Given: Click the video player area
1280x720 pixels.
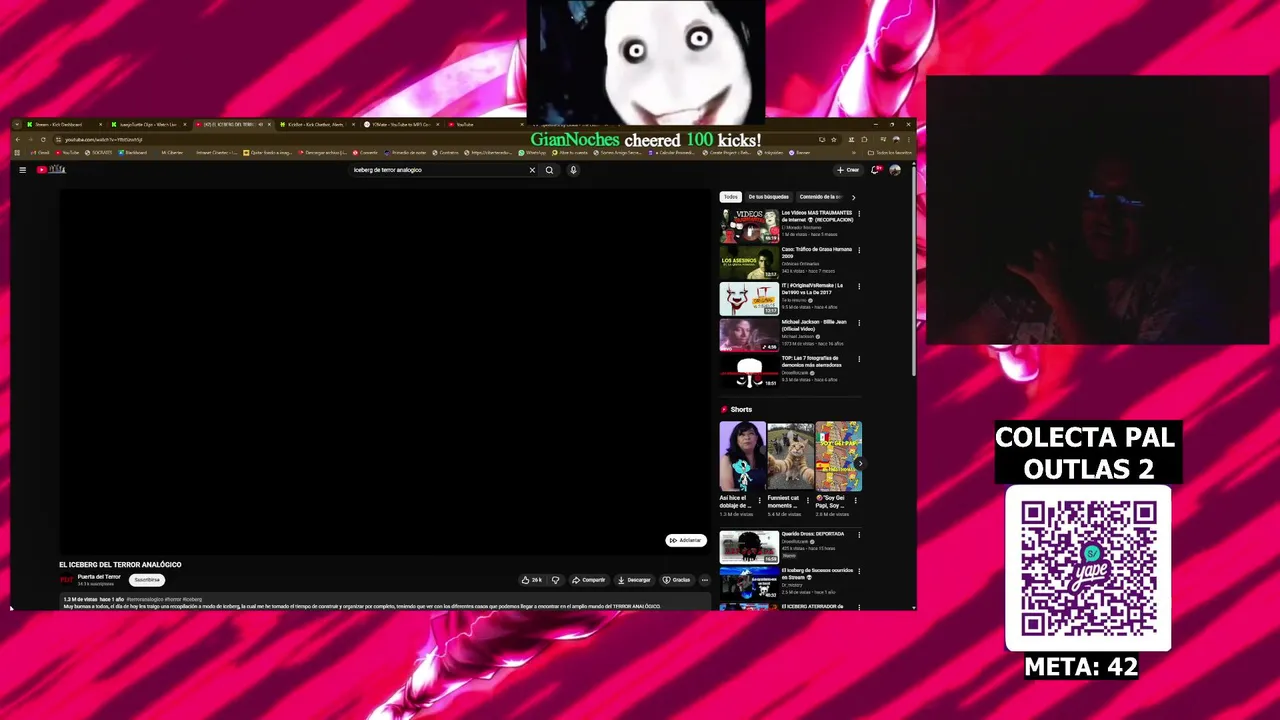Looking at the screenshot, I should pyautogui.click(x=385, y=371).
